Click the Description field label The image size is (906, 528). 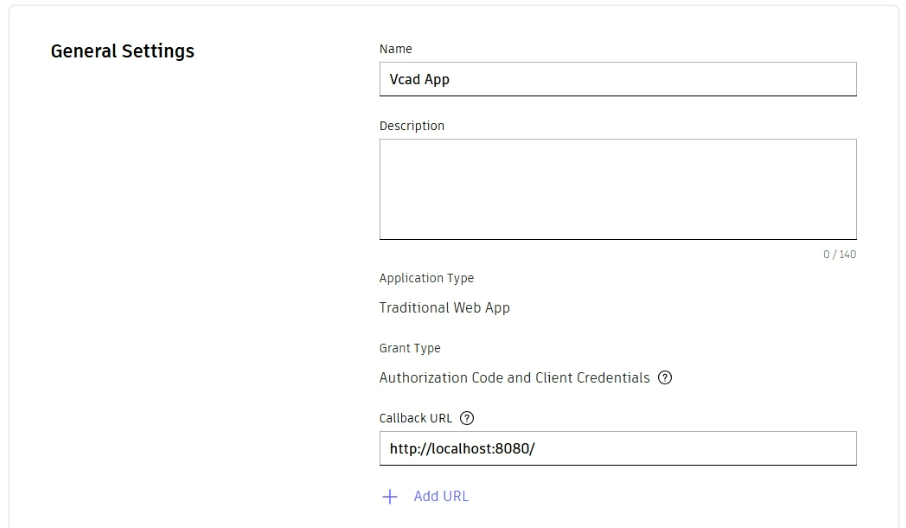click(x=412, y=126)
